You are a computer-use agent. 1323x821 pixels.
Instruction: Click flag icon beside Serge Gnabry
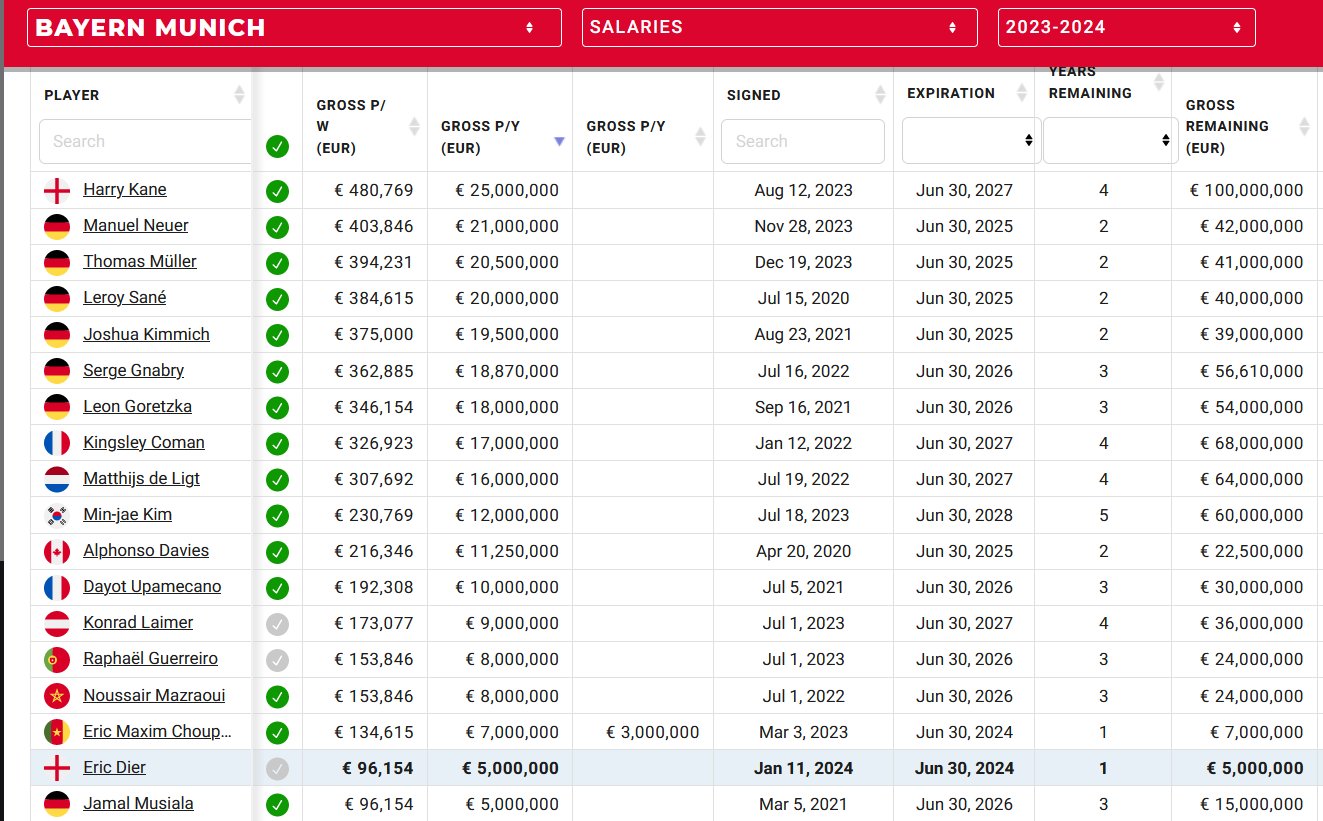coord(56,371)
